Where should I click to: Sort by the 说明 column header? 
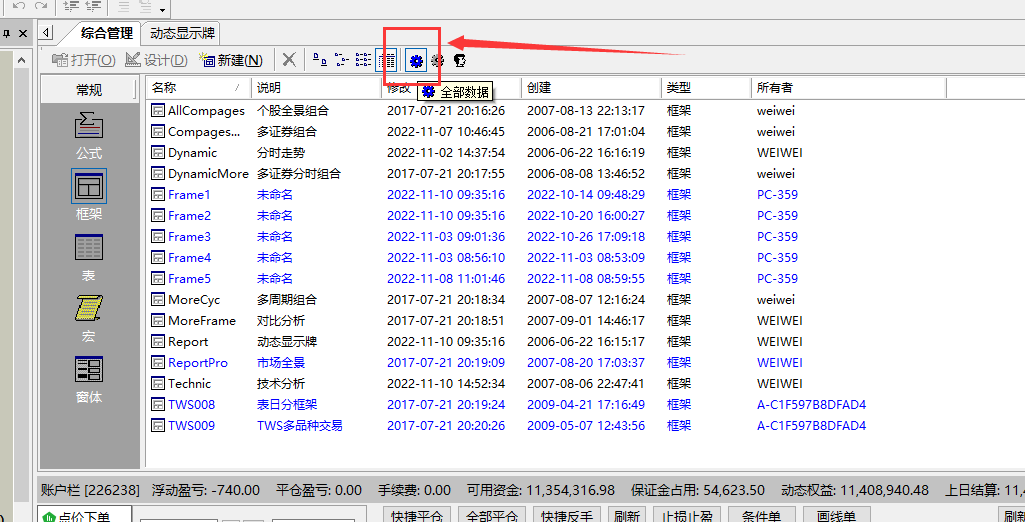click(316, 88)
